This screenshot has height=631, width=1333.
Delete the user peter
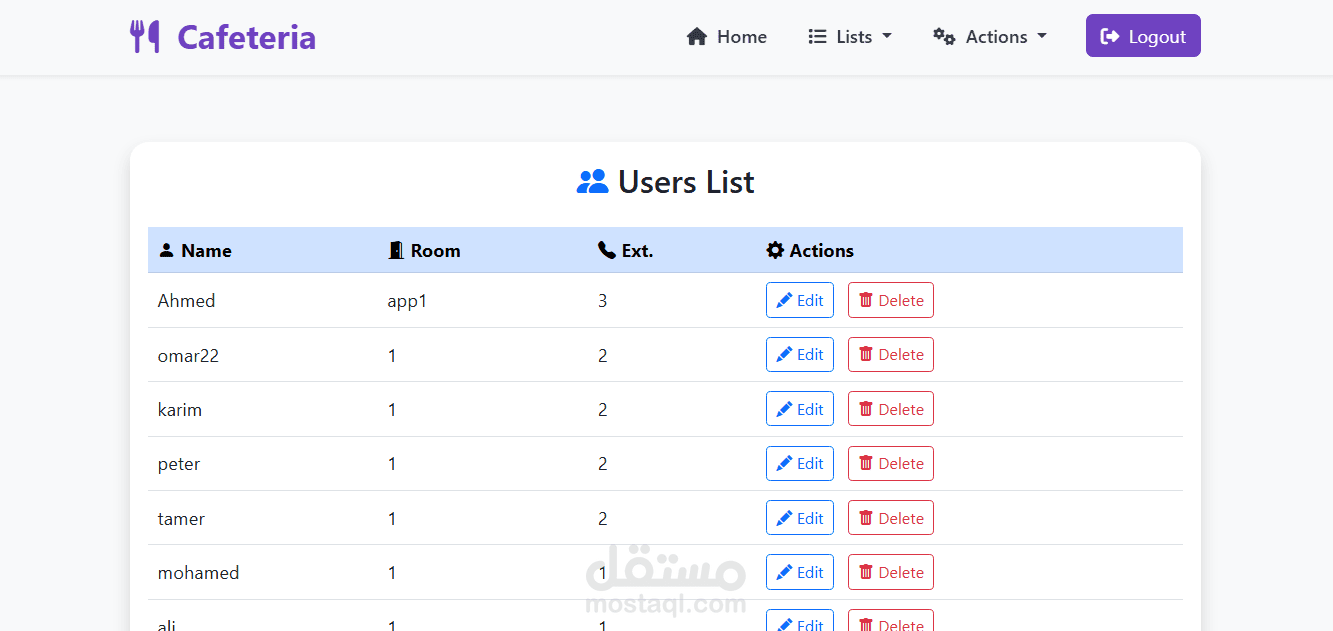891,463
